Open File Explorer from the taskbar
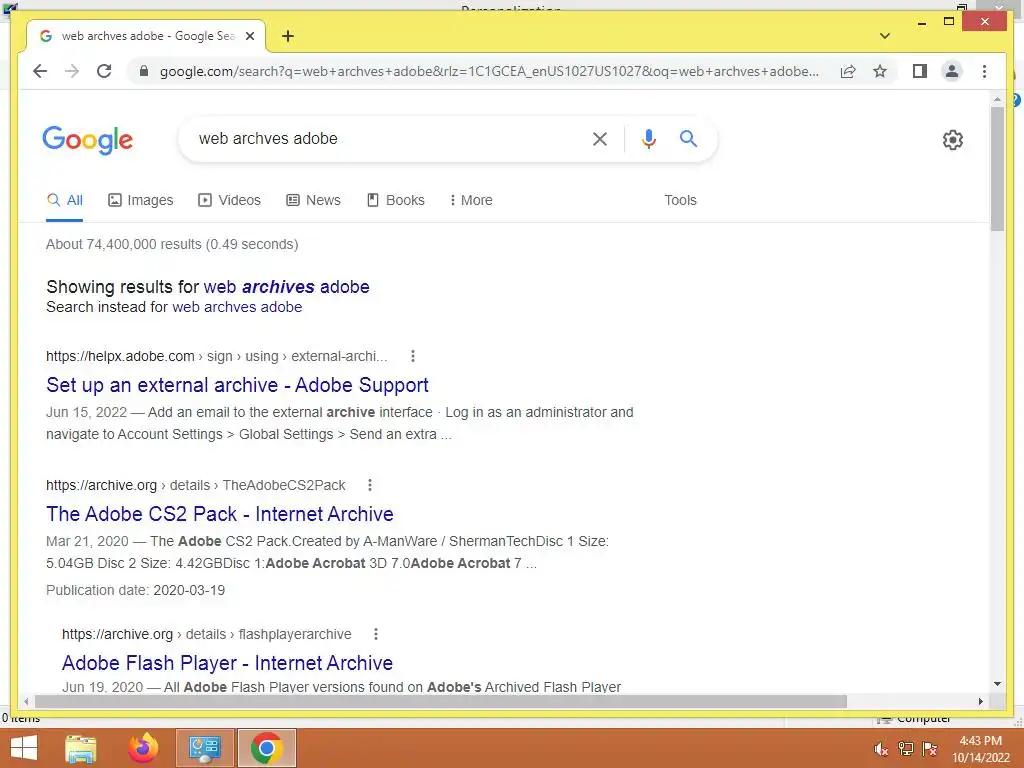Screen dimensions: 1024x768 [x=81, y=748]
